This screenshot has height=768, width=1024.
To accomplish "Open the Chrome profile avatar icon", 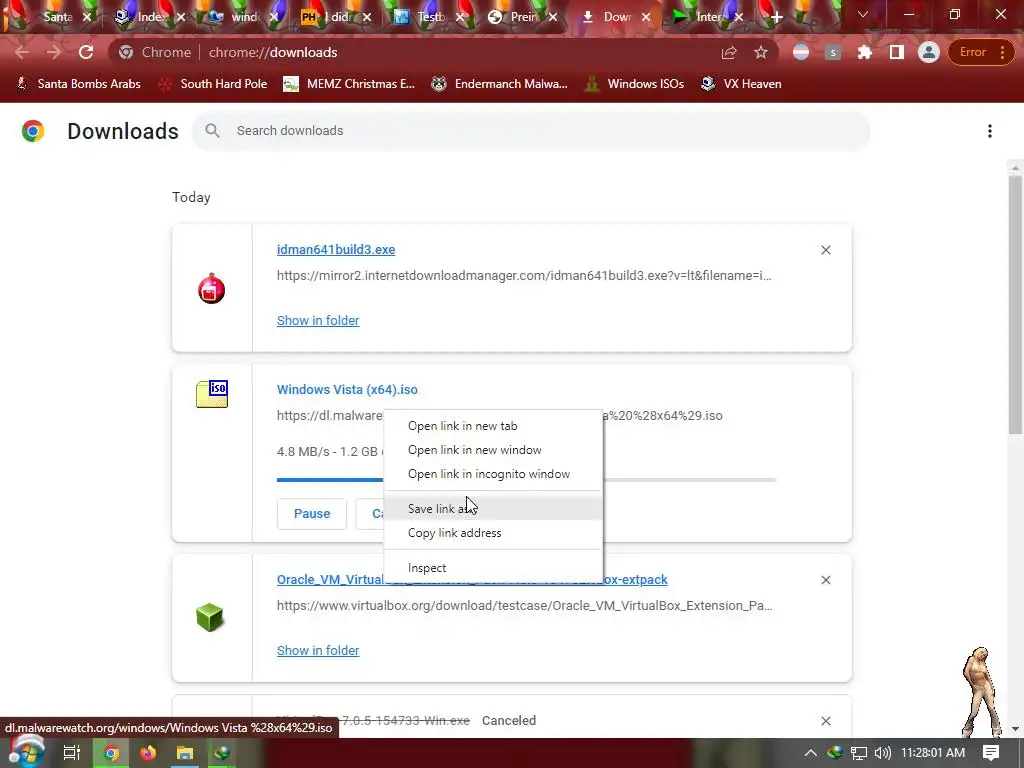I will click(x=928, y=53).
